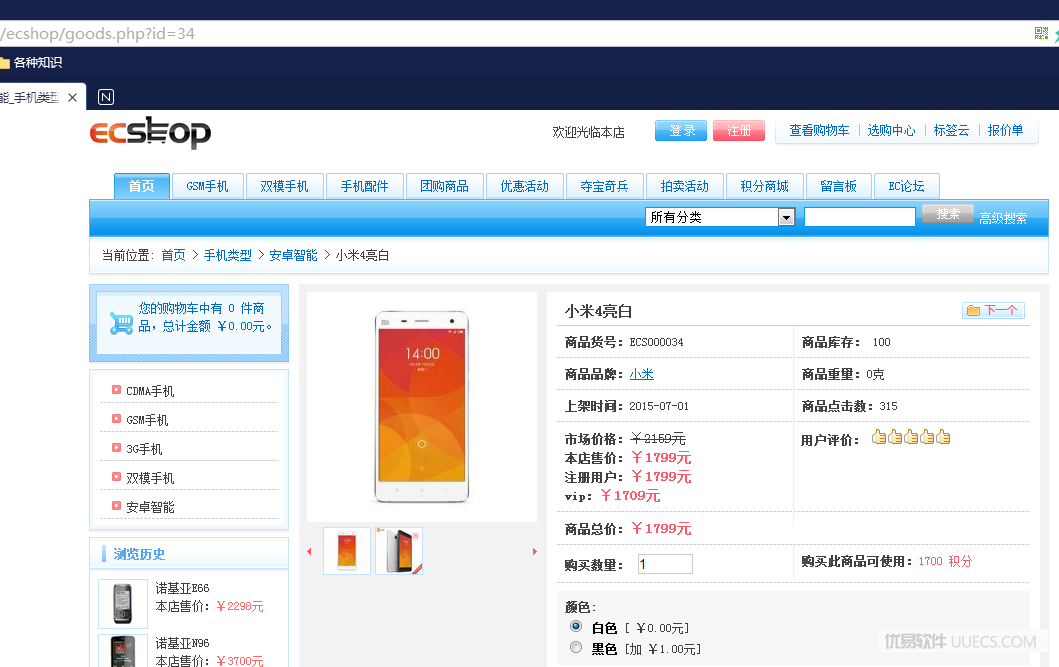
Task: Open GSM手机 category in sidebar
Action: [147, 420]
